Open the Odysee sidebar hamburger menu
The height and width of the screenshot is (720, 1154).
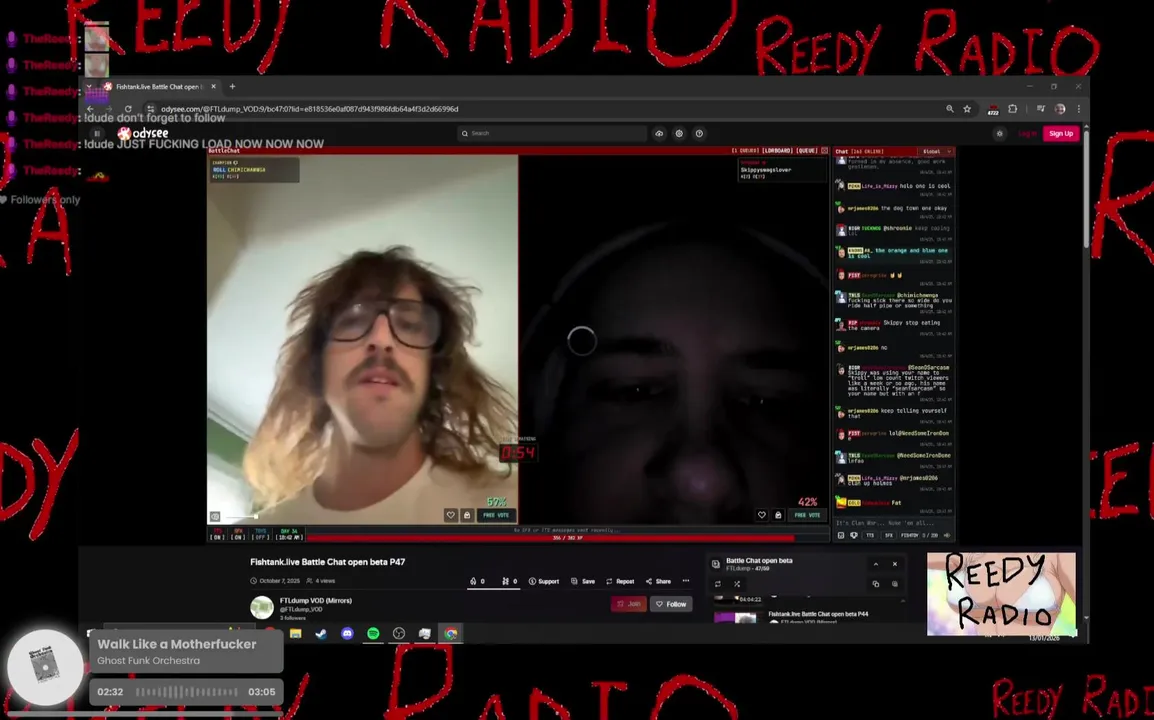click(x=96, y=133)
